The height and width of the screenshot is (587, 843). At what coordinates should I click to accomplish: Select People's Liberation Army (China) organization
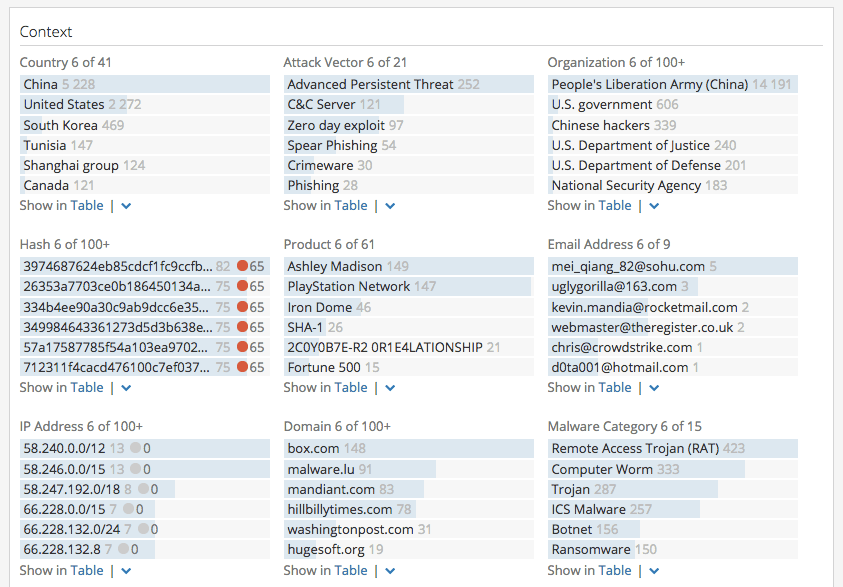click(673, 84)
